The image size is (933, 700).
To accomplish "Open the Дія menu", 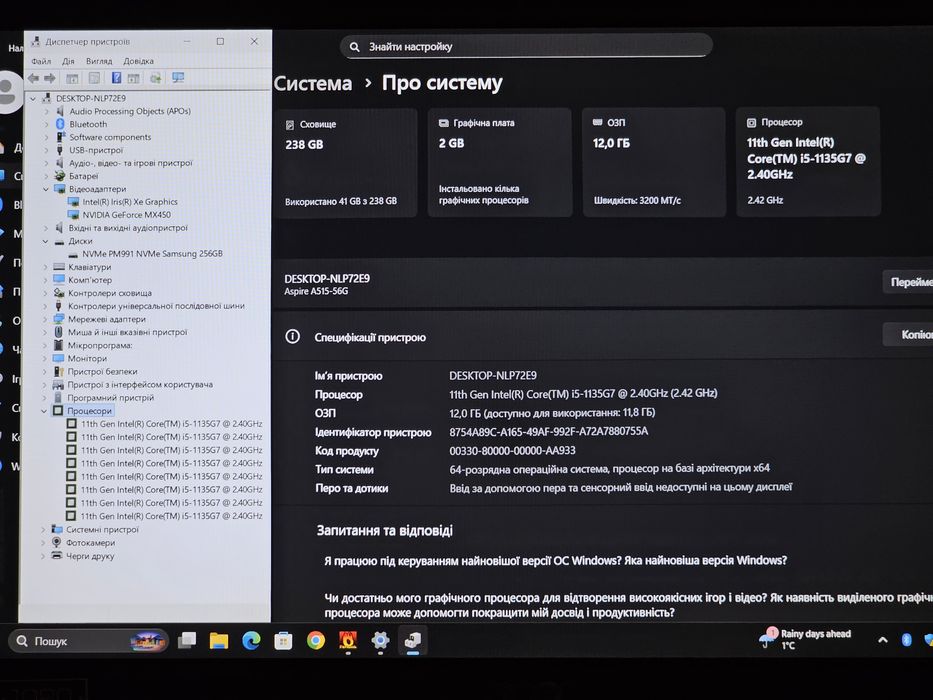I will click(68, 61).
